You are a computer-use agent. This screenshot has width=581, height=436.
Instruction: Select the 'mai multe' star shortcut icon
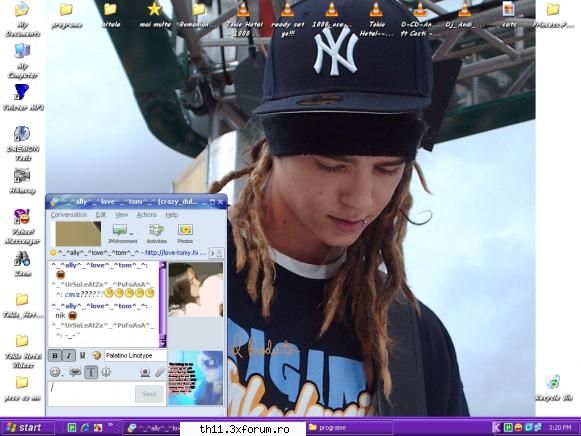pyautogui.click(x=155, y=15)
